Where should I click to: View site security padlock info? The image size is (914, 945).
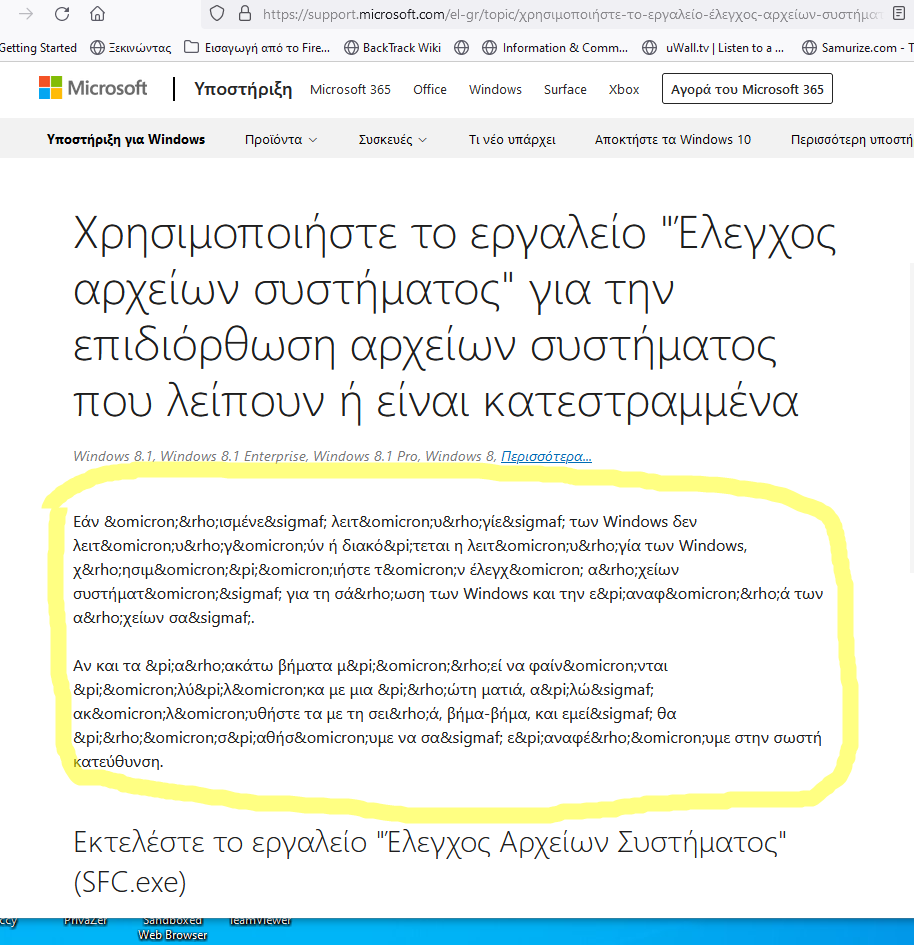tap(245, 14)
